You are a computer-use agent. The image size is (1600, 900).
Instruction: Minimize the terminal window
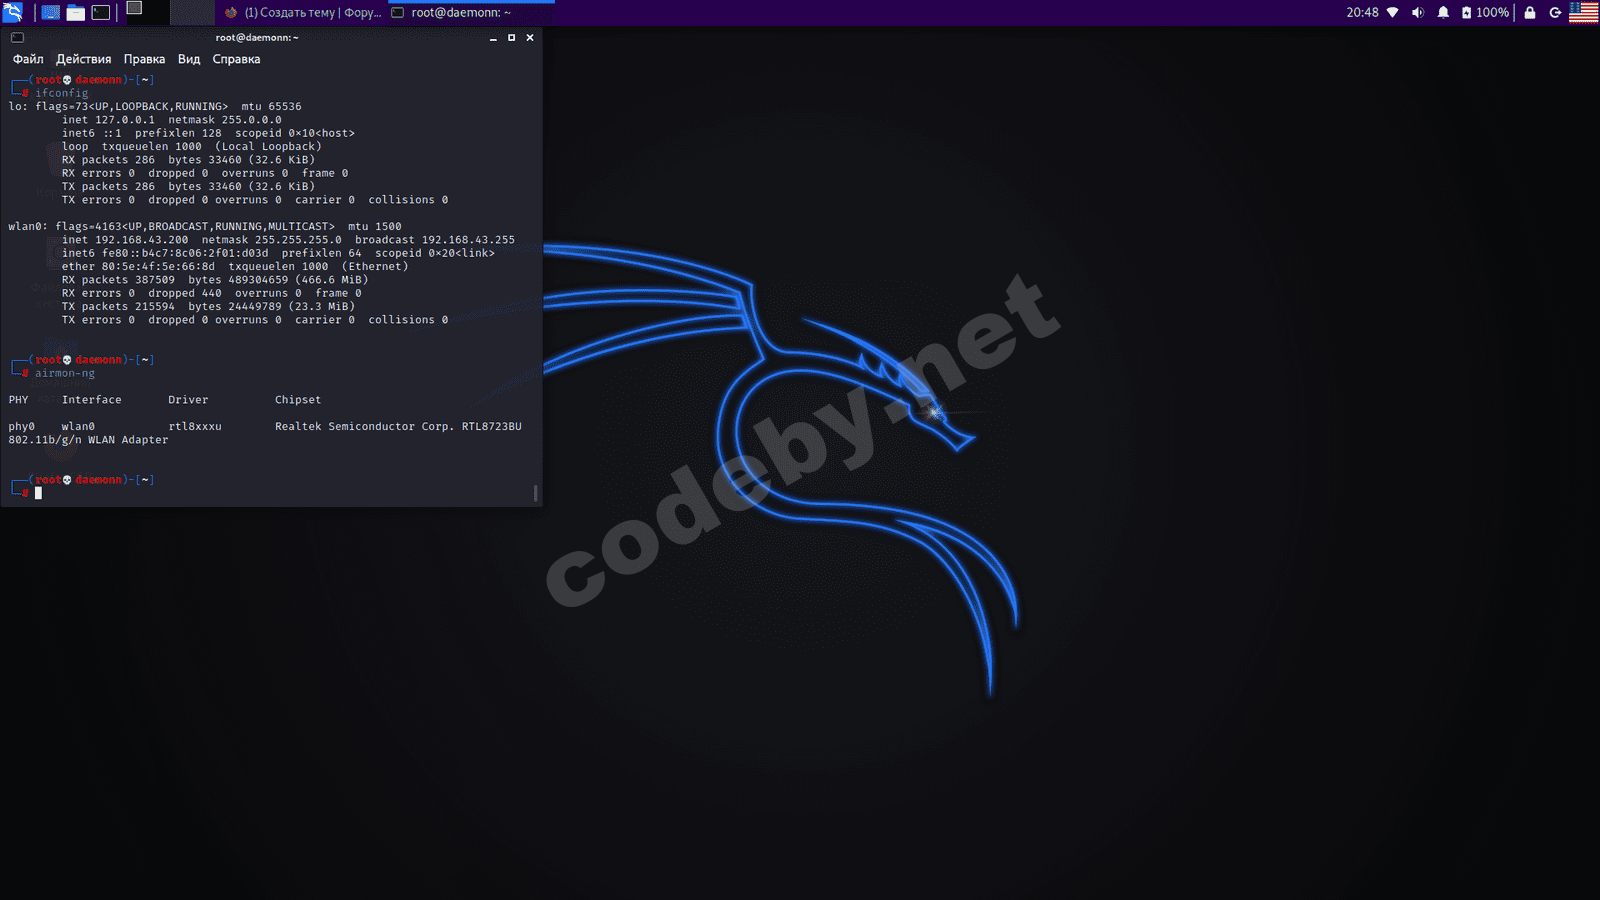(493, 38)
